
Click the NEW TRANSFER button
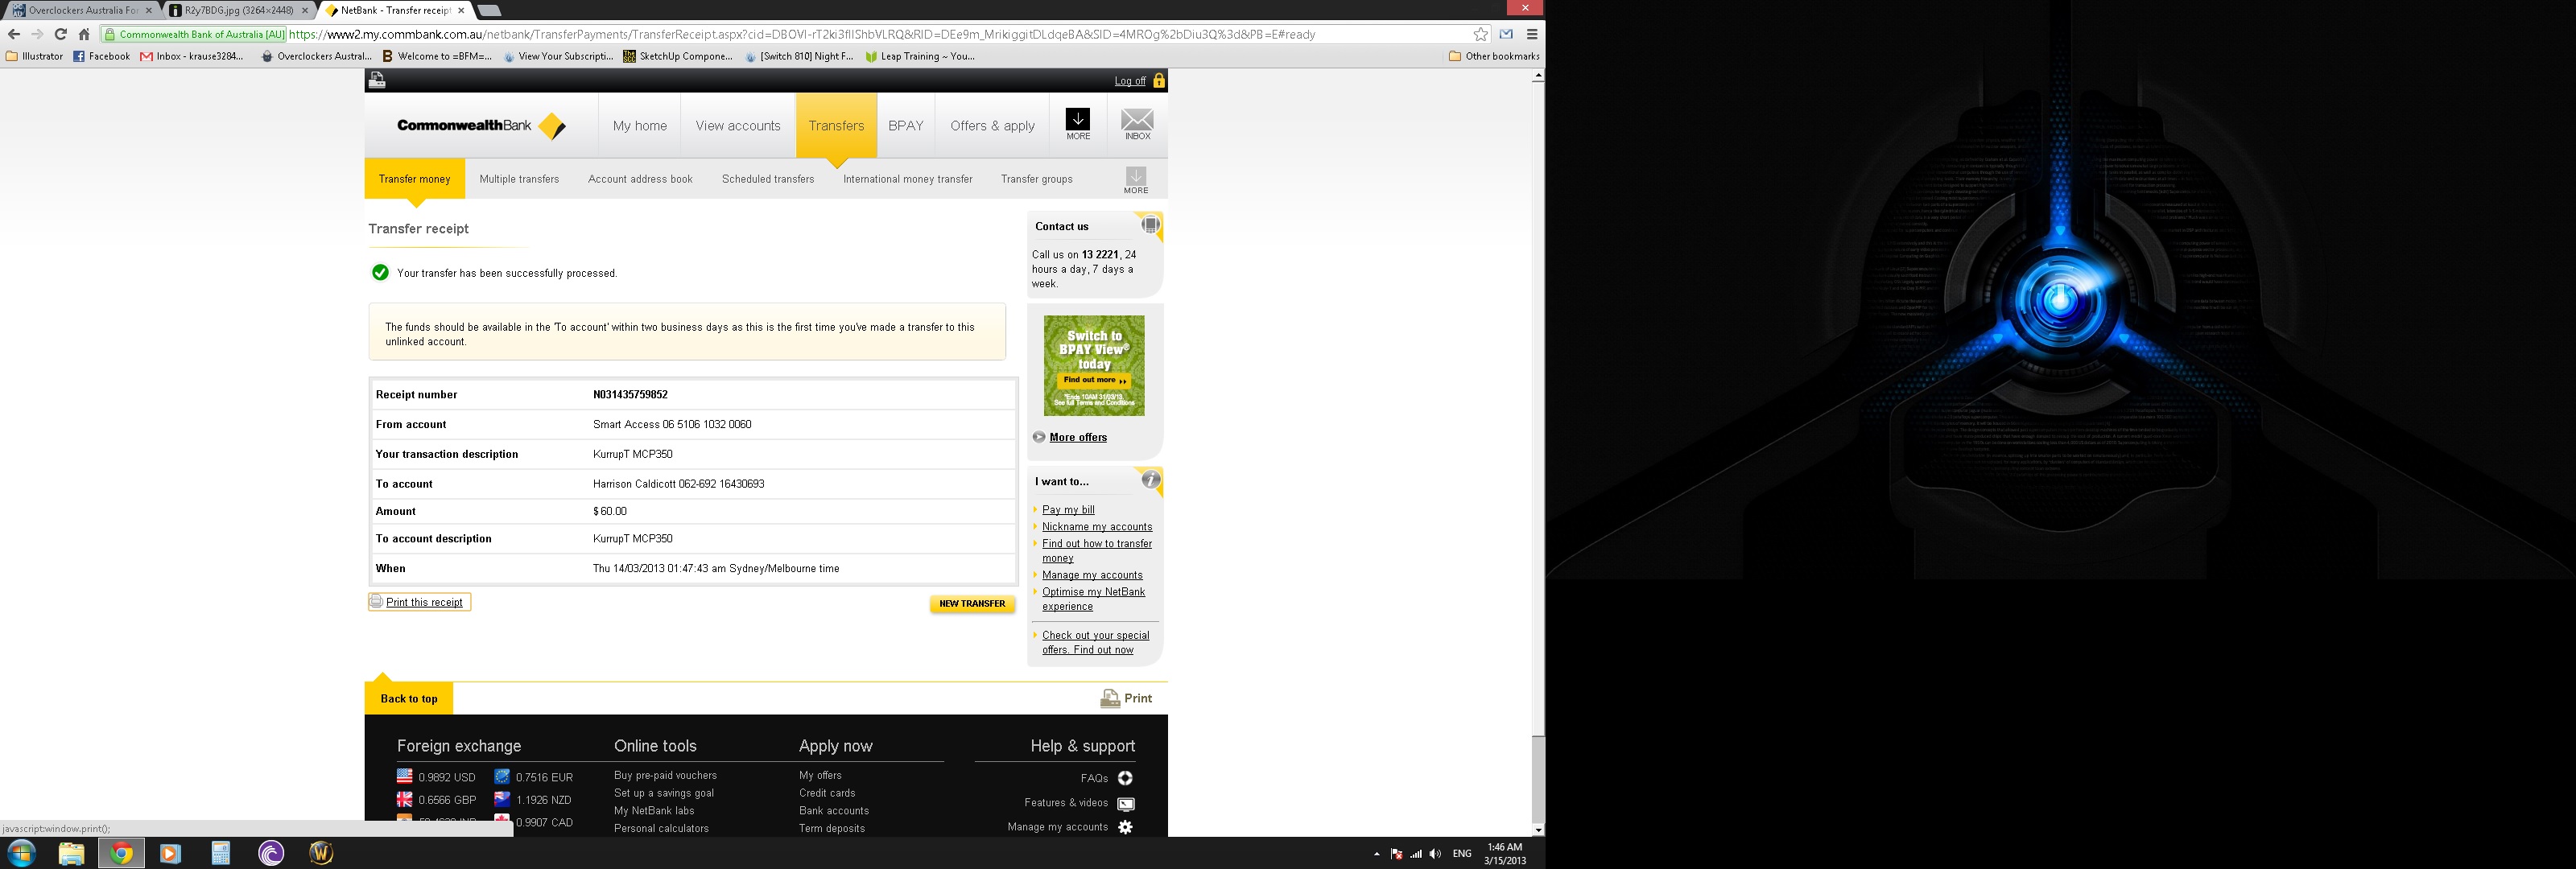[x=972, y=604]
